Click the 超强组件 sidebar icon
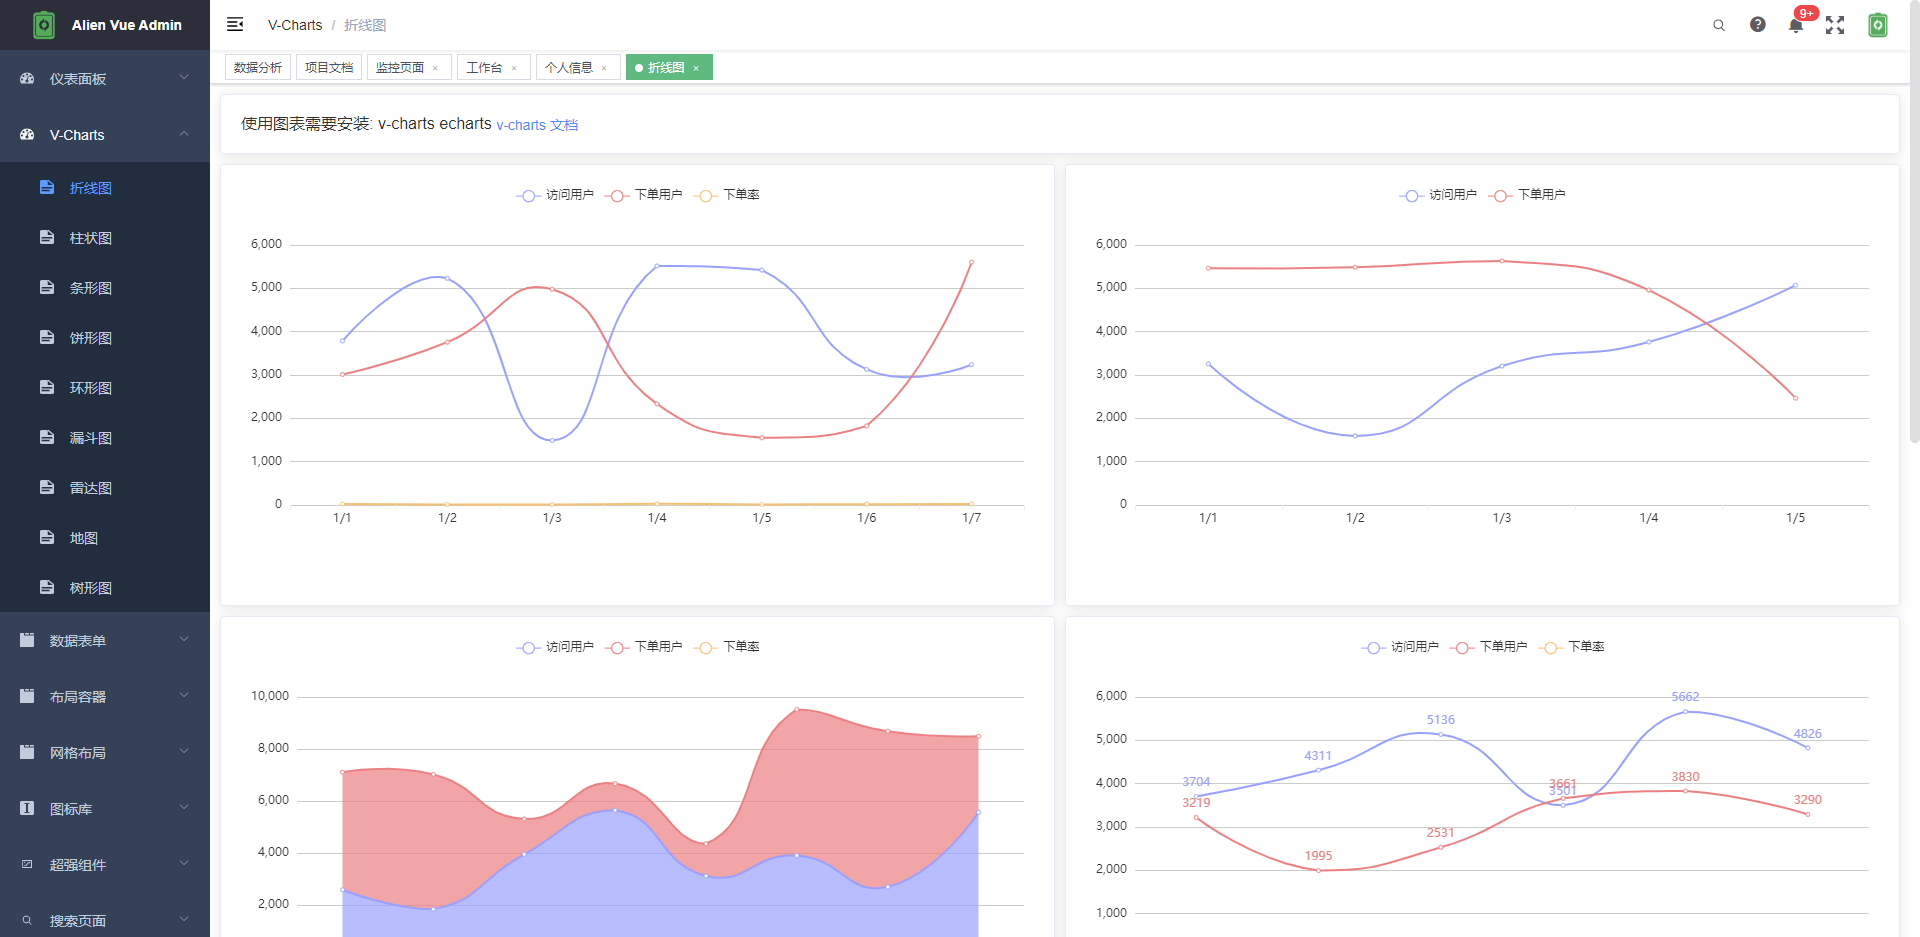Image resolution: width=1920 pixels, height=937 pixels. pos(27,864)
